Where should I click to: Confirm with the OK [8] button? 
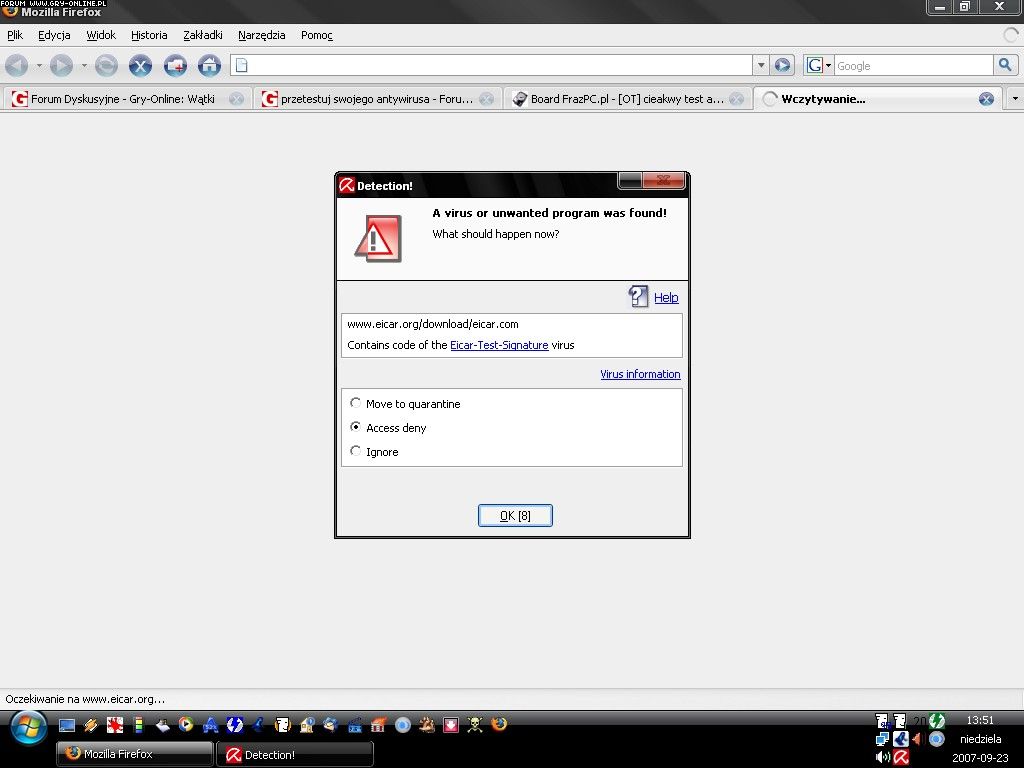[x=515, y=515]
